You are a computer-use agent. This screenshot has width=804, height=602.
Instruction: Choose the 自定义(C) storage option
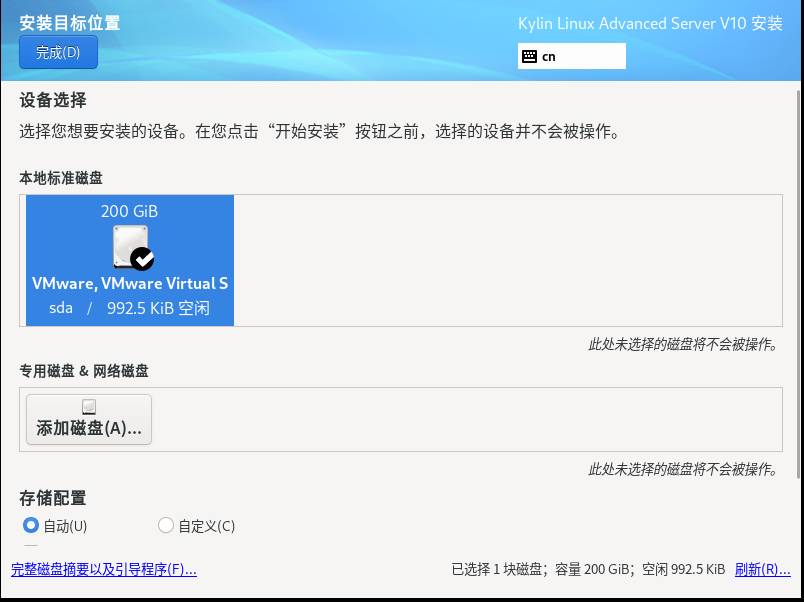click(166, 526)
